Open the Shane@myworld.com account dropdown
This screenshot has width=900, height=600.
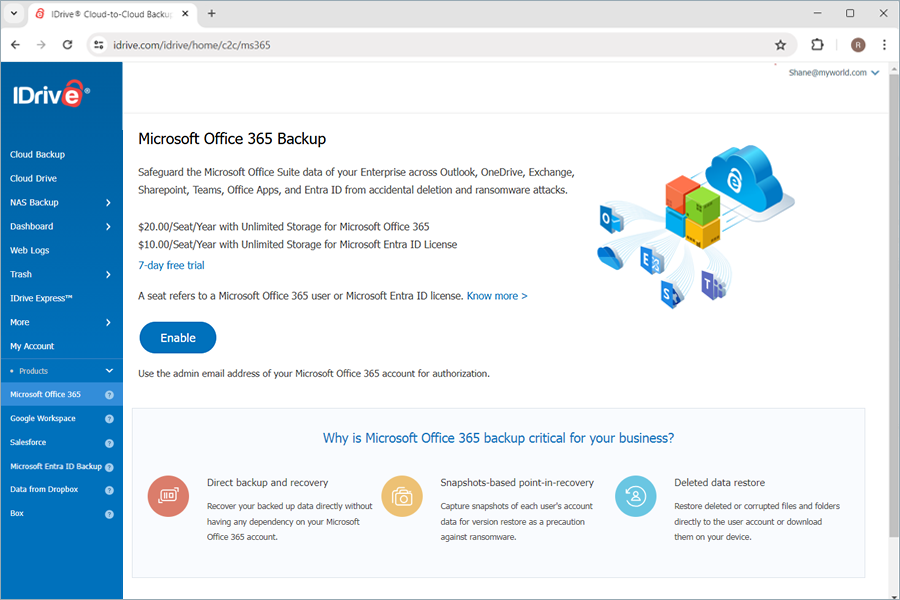833,73
